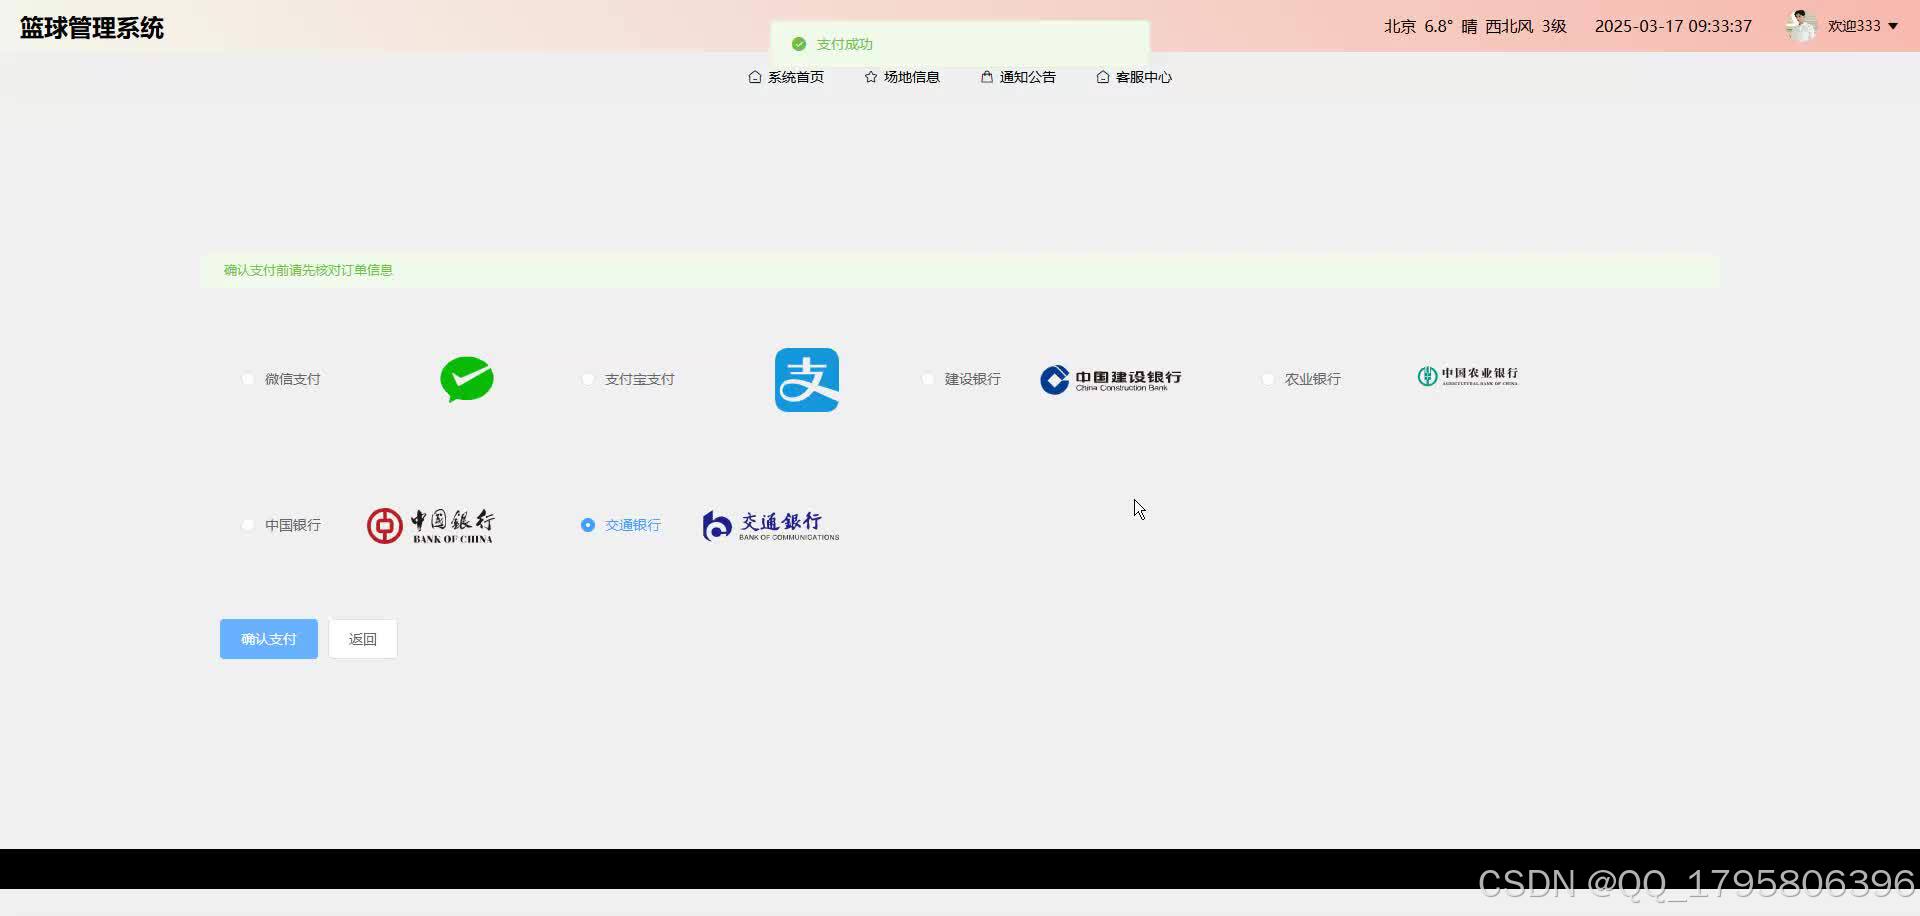1920x916 pixels.
Task: Click the 篮球管理系统 title
Action: 92,28
